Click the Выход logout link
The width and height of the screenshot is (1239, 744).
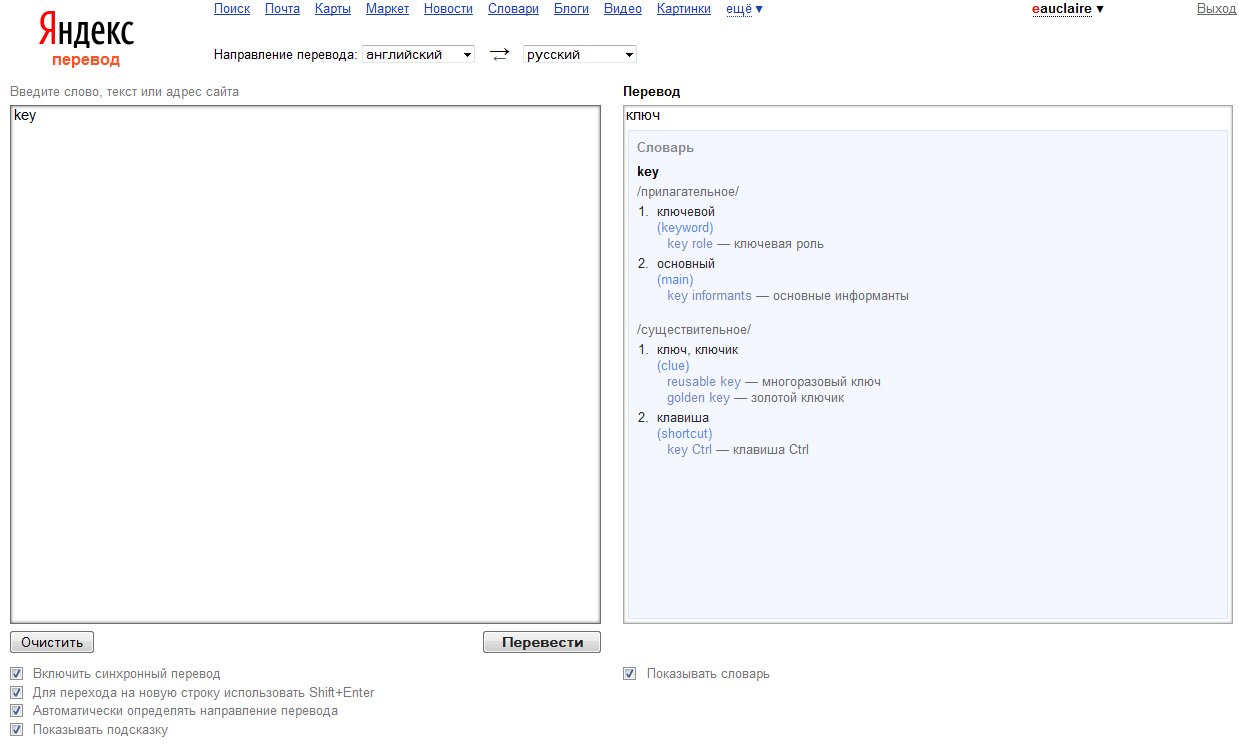pos(1216,9)
